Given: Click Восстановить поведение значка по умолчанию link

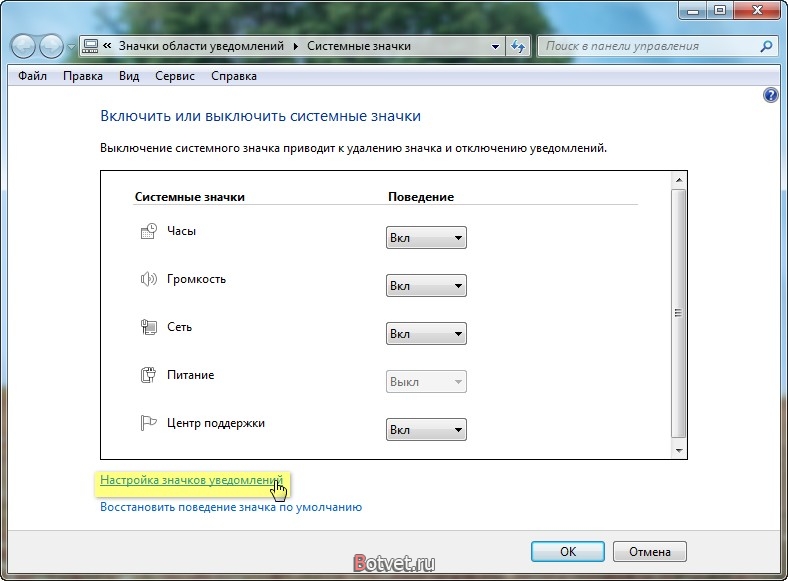Looking at the screenshot, I should tap(230, 507).
